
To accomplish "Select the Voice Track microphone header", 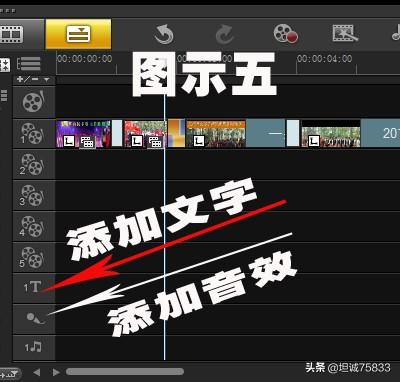I will (34, 319).
